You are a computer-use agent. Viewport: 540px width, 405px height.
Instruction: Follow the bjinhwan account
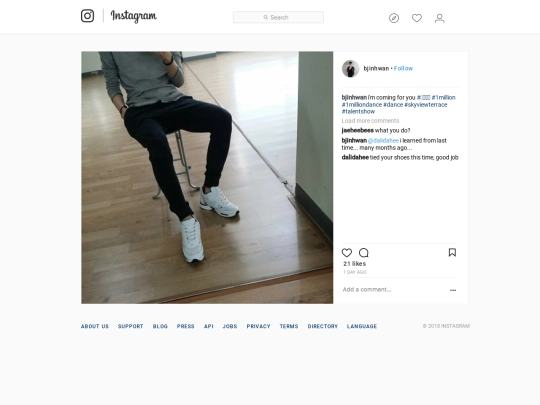[403, 68]
